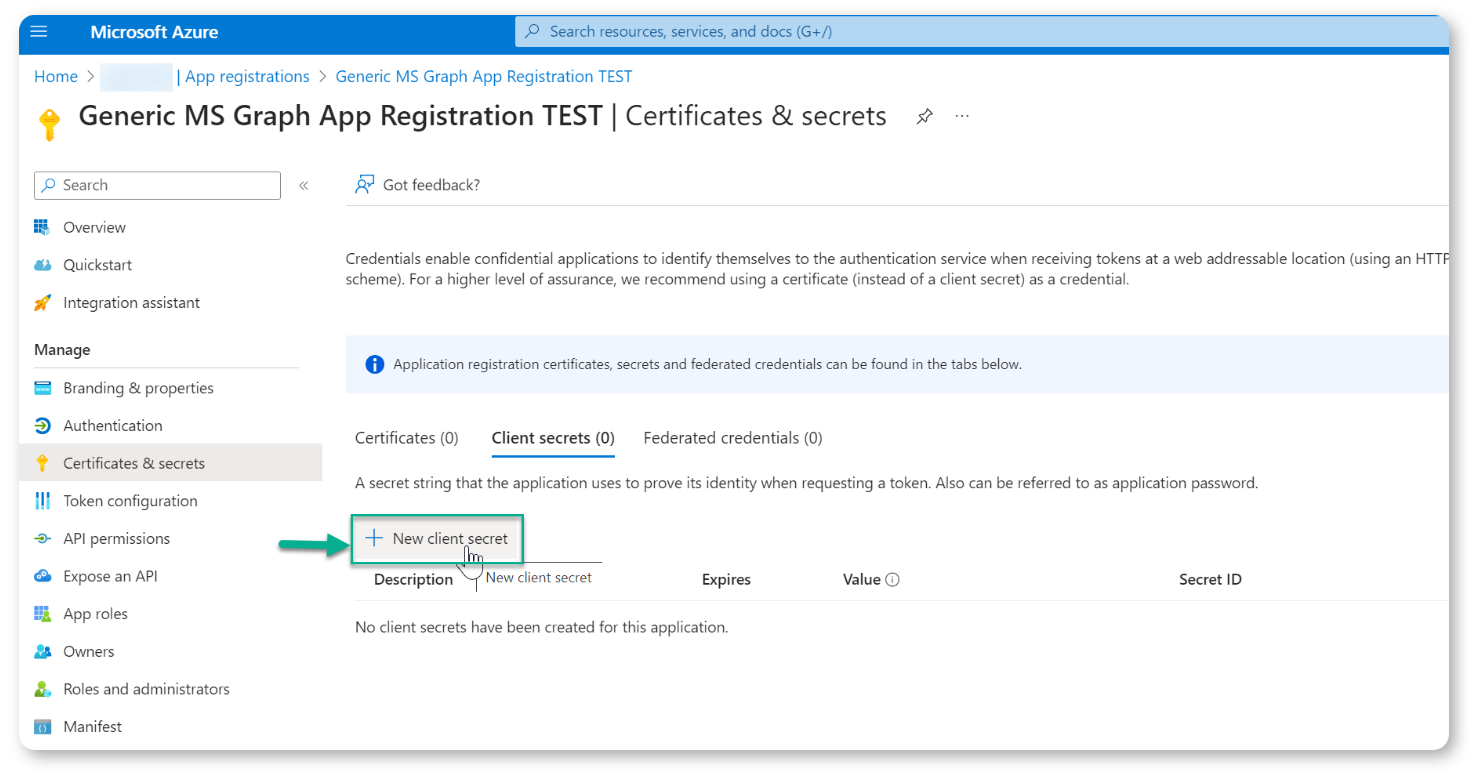
Task: Click the Value column header
Action: (862, 580)
